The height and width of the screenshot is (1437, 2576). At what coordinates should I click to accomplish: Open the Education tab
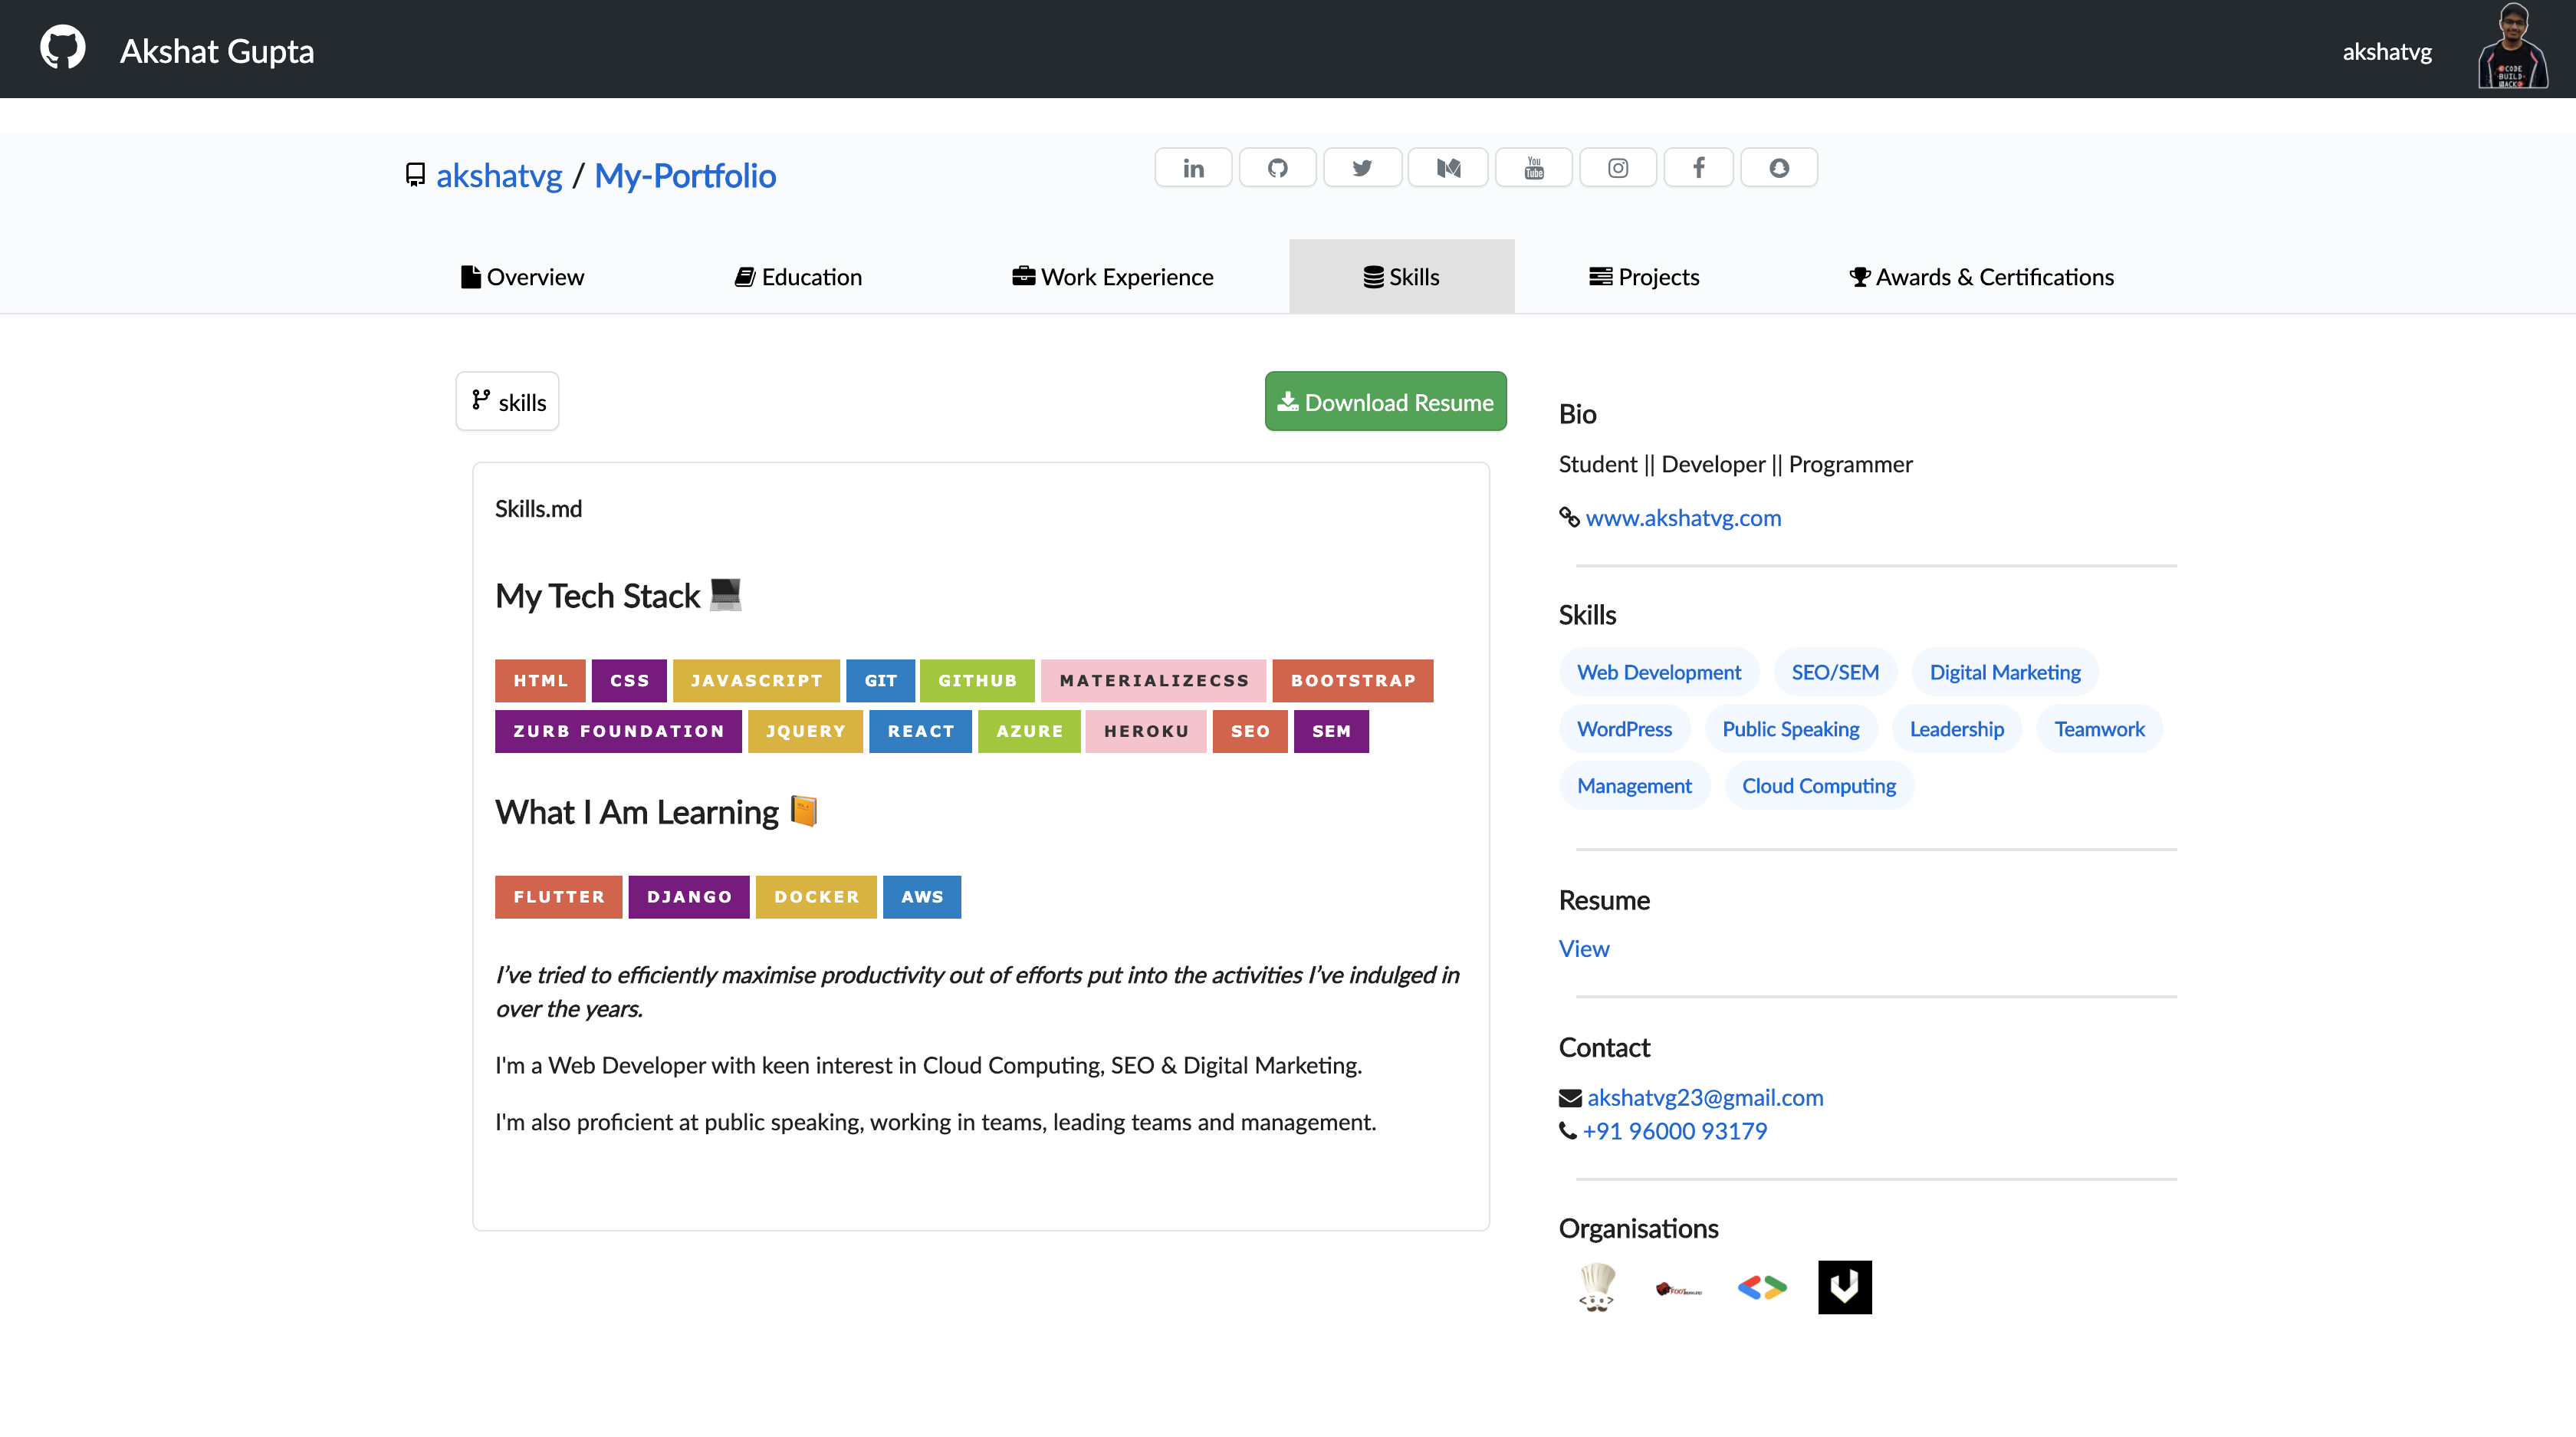(x=798, y=277)
